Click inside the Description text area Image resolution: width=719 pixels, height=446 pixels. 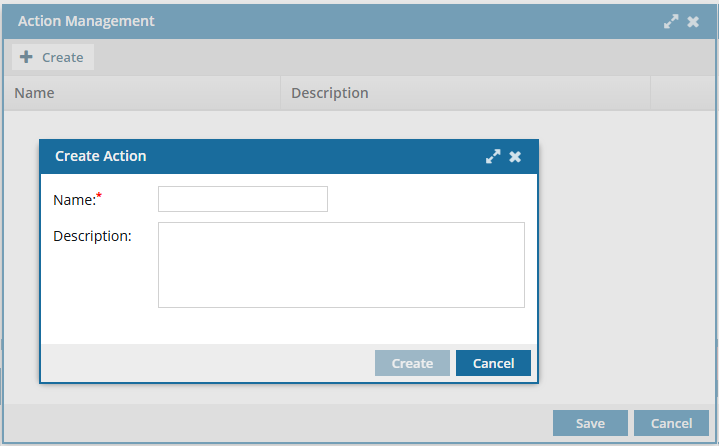(x=341, y=265)
